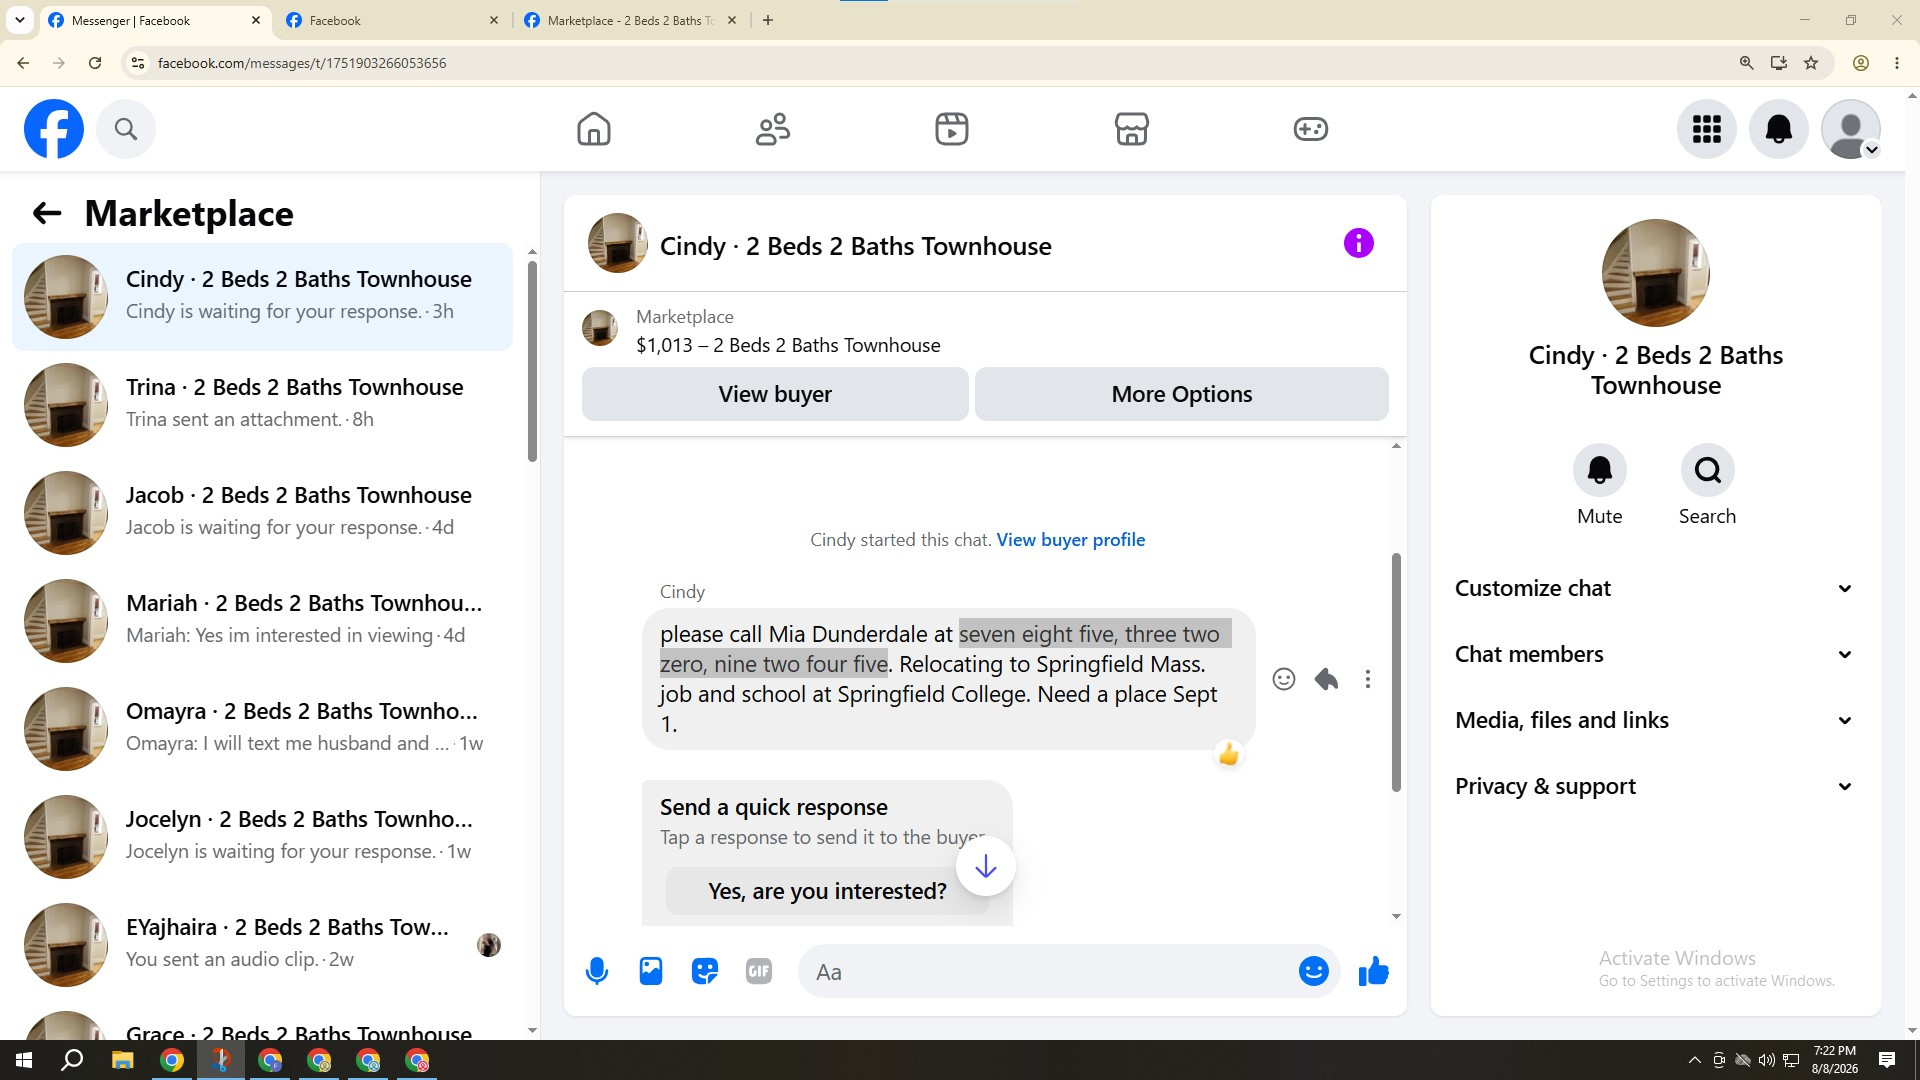Screen dimensions: 1920x1080
Task: Click the View buyer button
Action: [x=775, y=394]
